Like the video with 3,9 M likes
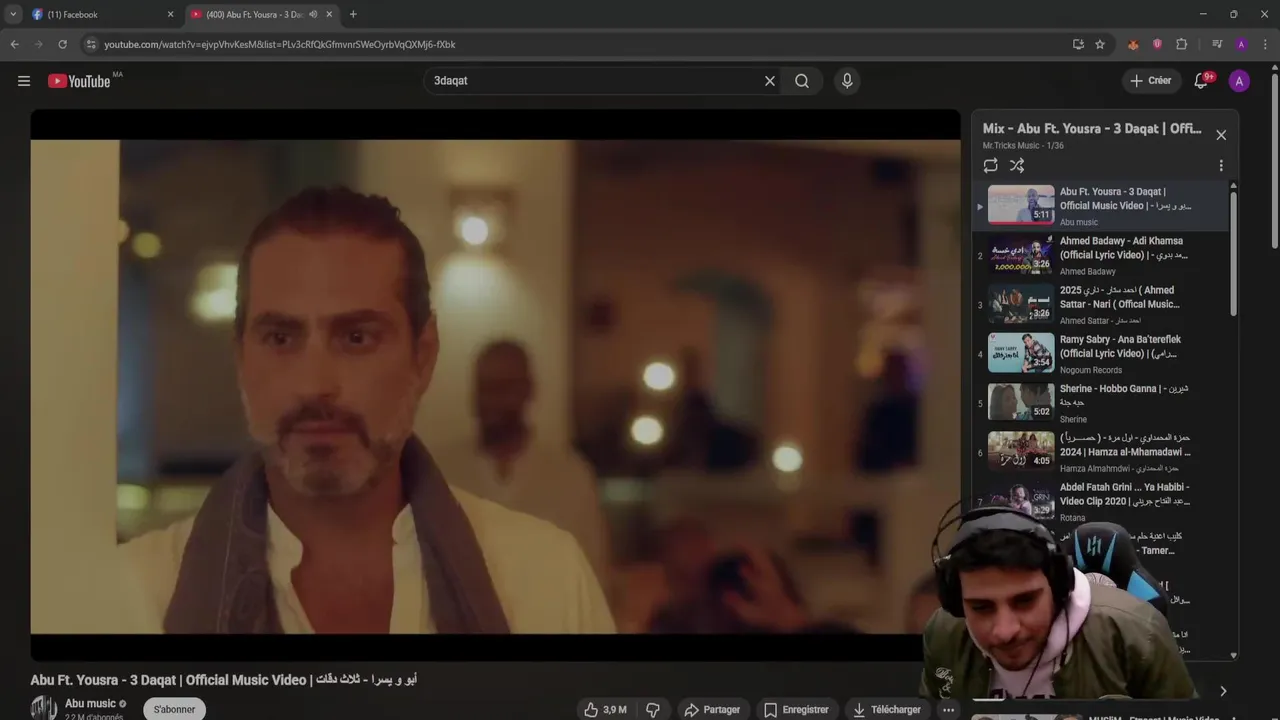This screenshot has width=1280, height=720. click(x=606, y=709)
